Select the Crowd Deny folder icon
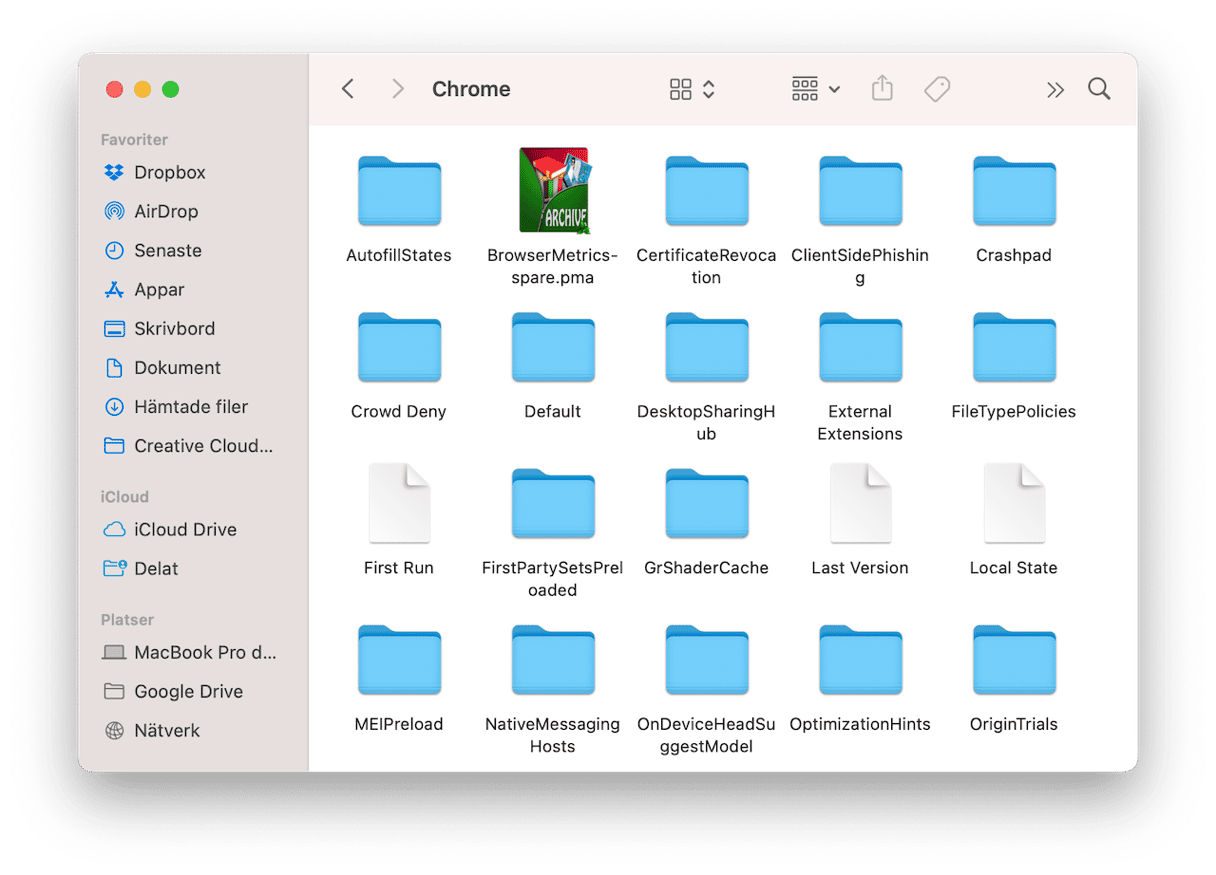Image resolution: width=1216 pixels, height=875 pixels. 399,347
